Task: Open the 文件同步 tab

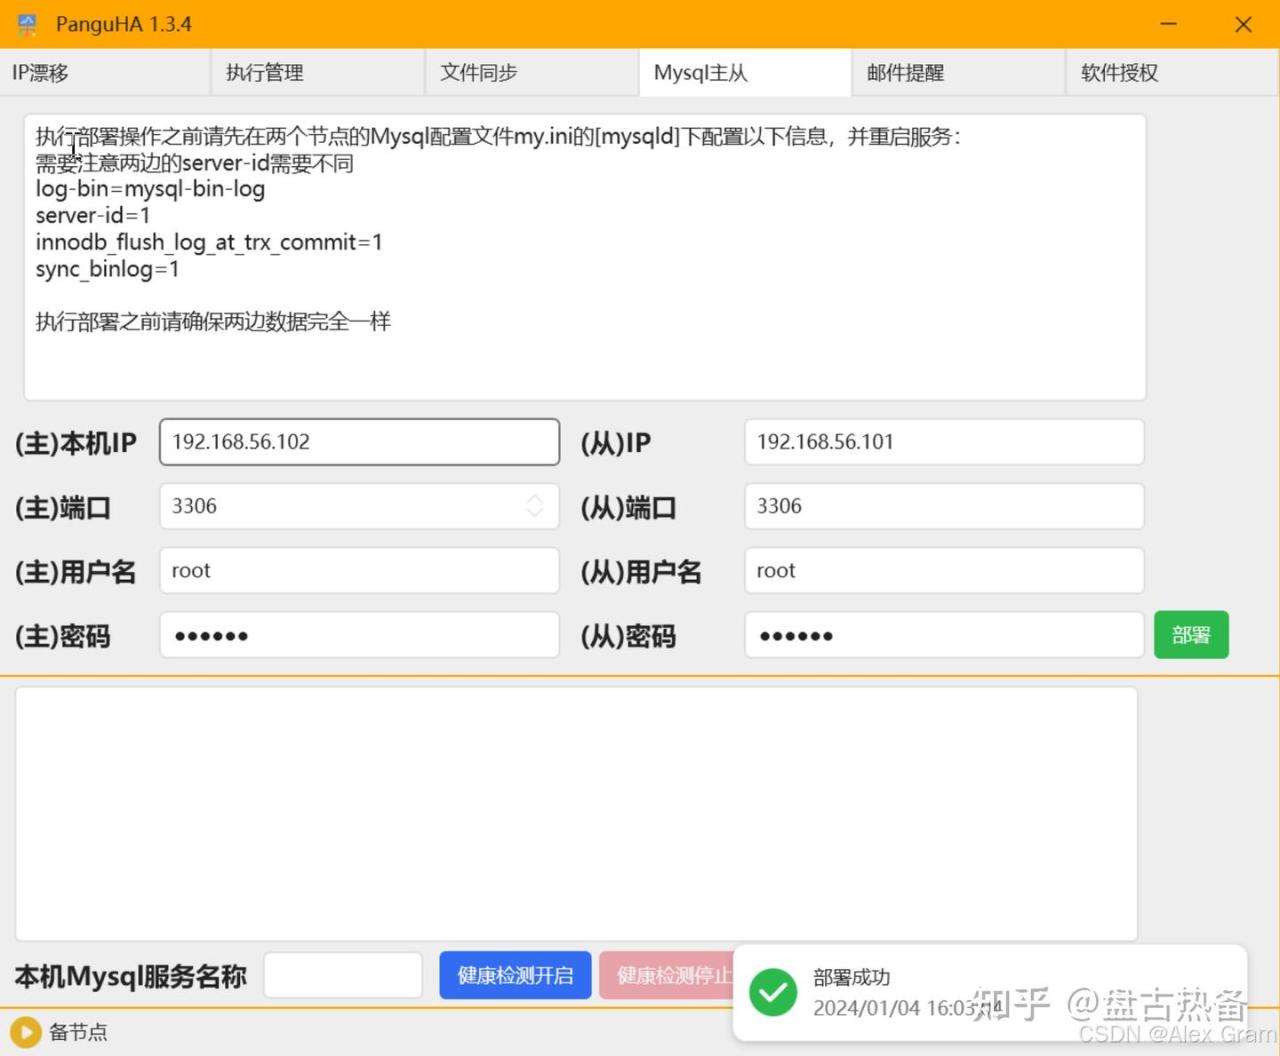Action: 532,73
